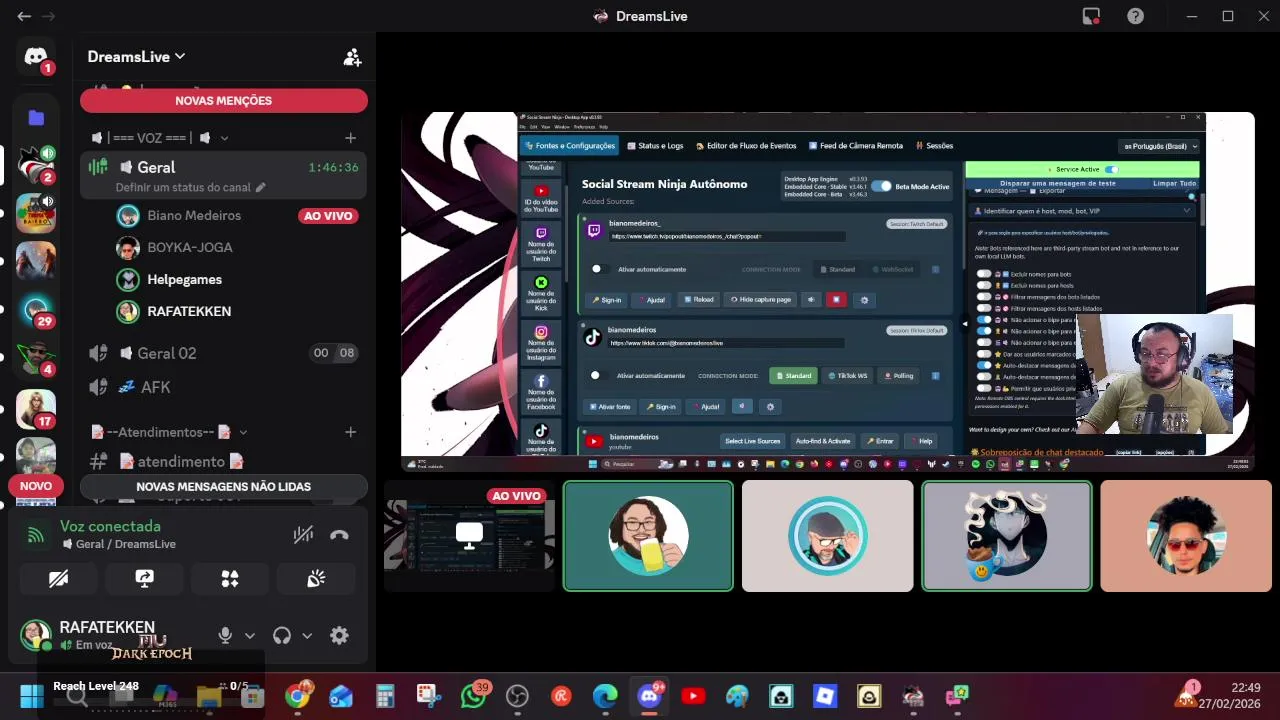Open the server icon with badge 17
1280x720 pixels.
click(36, 408)
